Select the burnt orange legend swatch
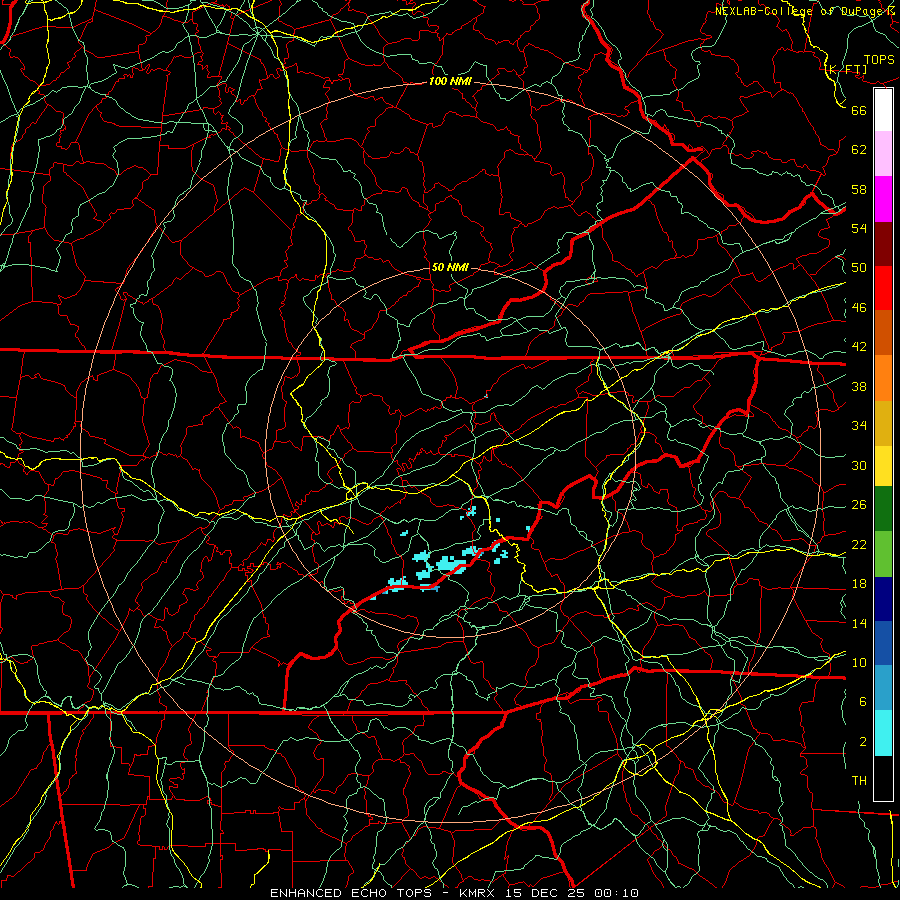The height and width of the screenshot is (900, 900). click(x=883, y=333)
